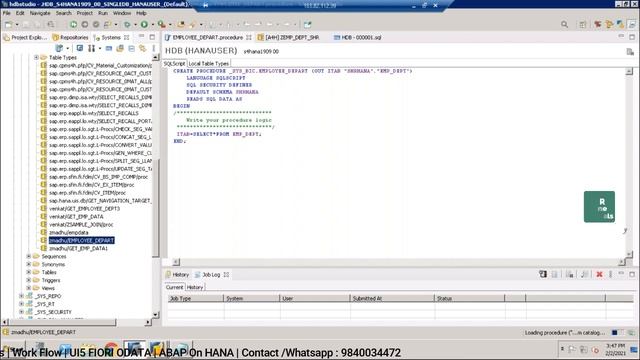Select venkat/GET_EMPLOYEE_DEPT3 item
The height and width of the screenshot is (360, 640).
coord(84,209)
